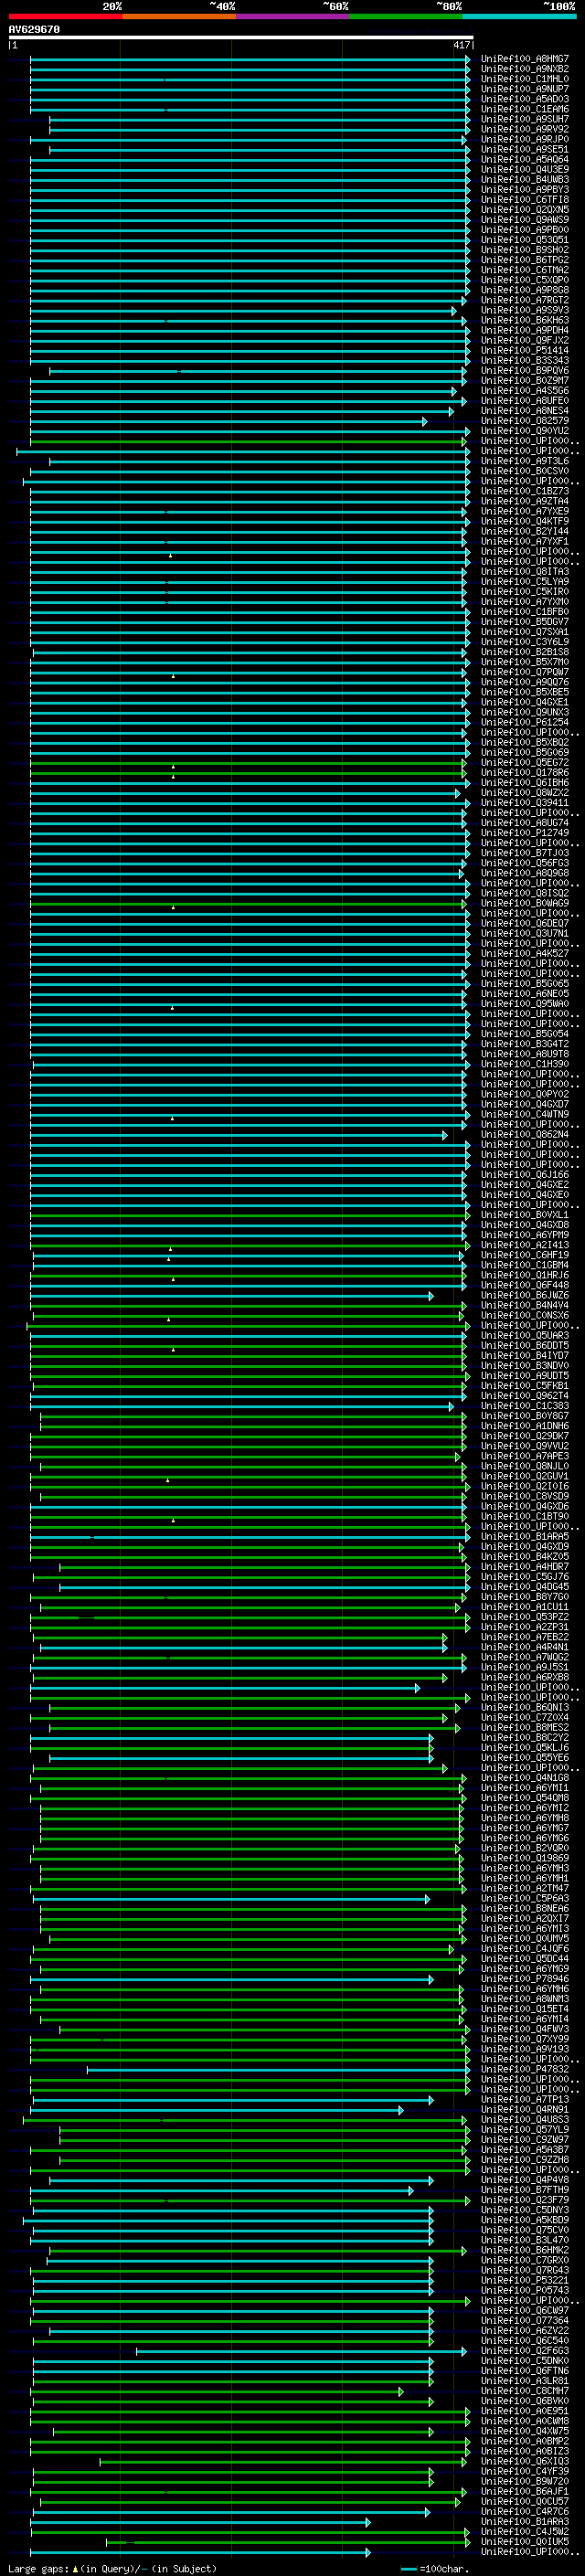
Task: Click hit label UniRef100_B9PQV6
Action: coord(525,371)
